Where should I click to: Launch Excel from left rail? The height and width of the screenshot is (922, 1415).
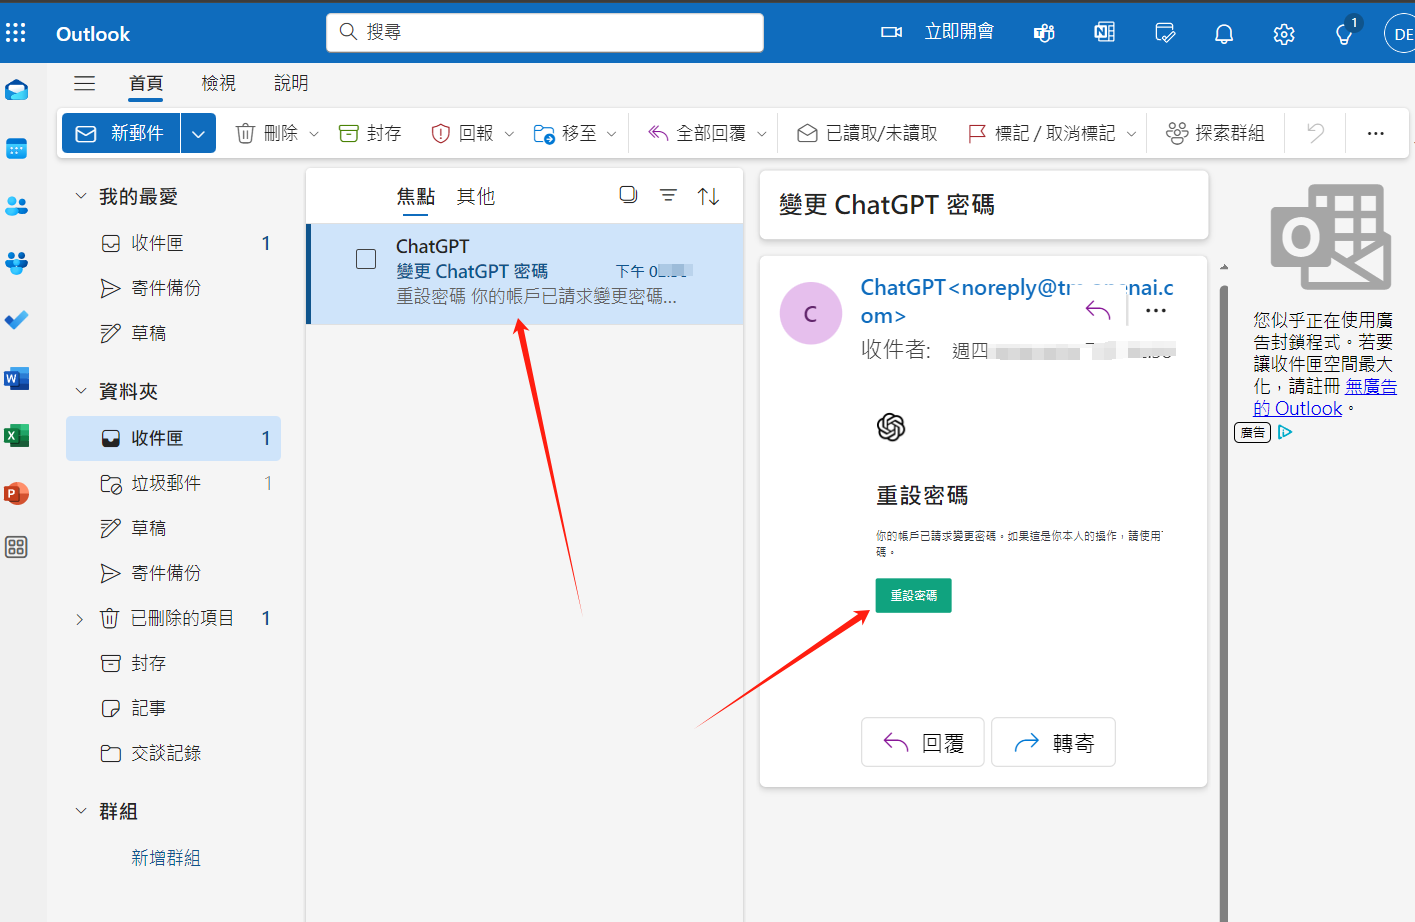[16, 436]
